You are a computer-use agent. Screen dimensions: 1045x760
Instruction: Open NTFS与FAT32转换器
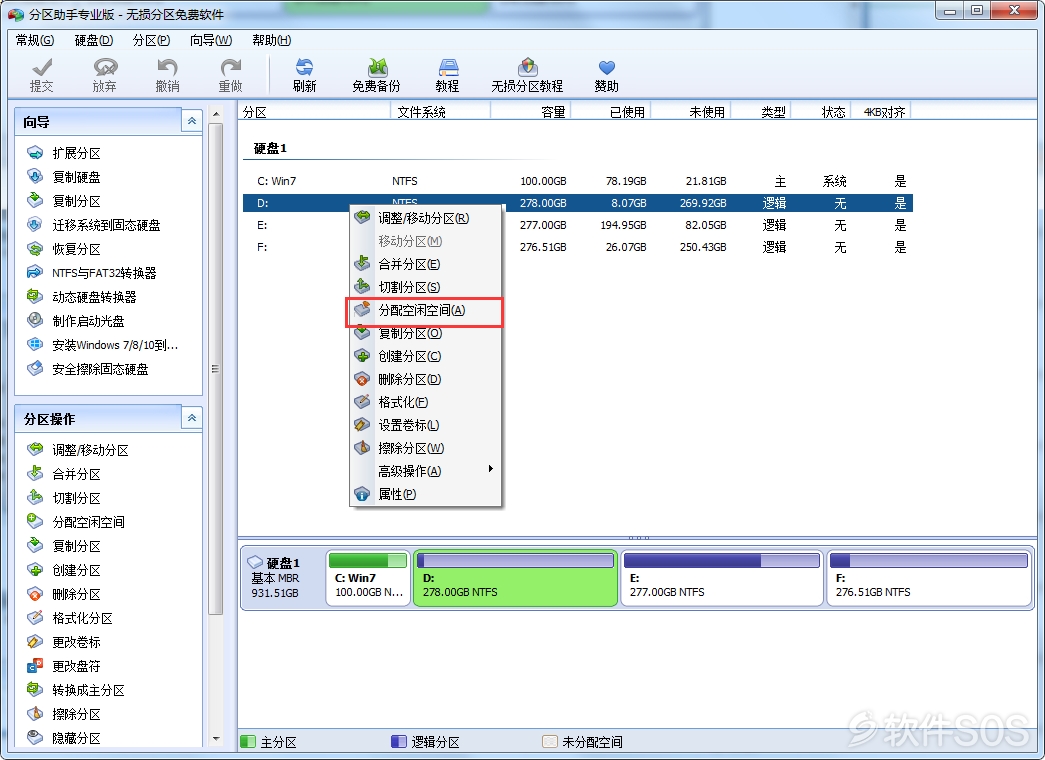(92, 273)
